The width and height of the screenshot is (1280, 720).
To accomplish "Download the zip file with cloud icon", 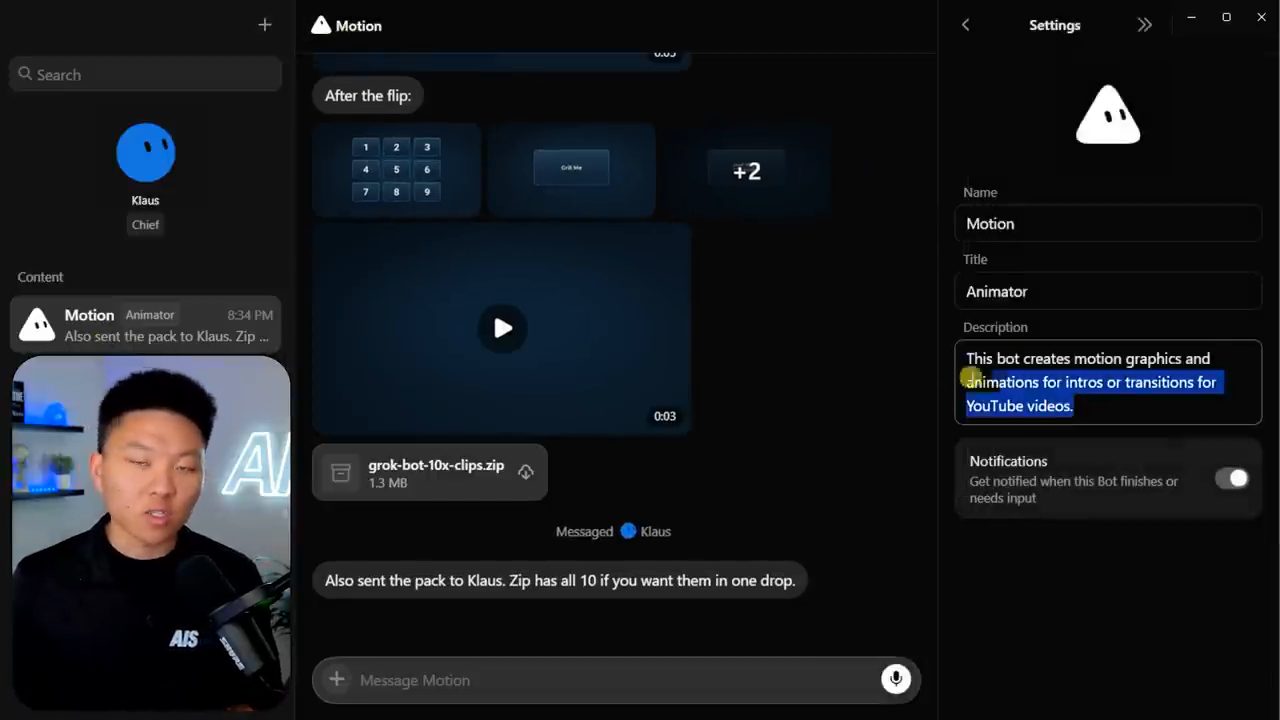I will [526, 472].
